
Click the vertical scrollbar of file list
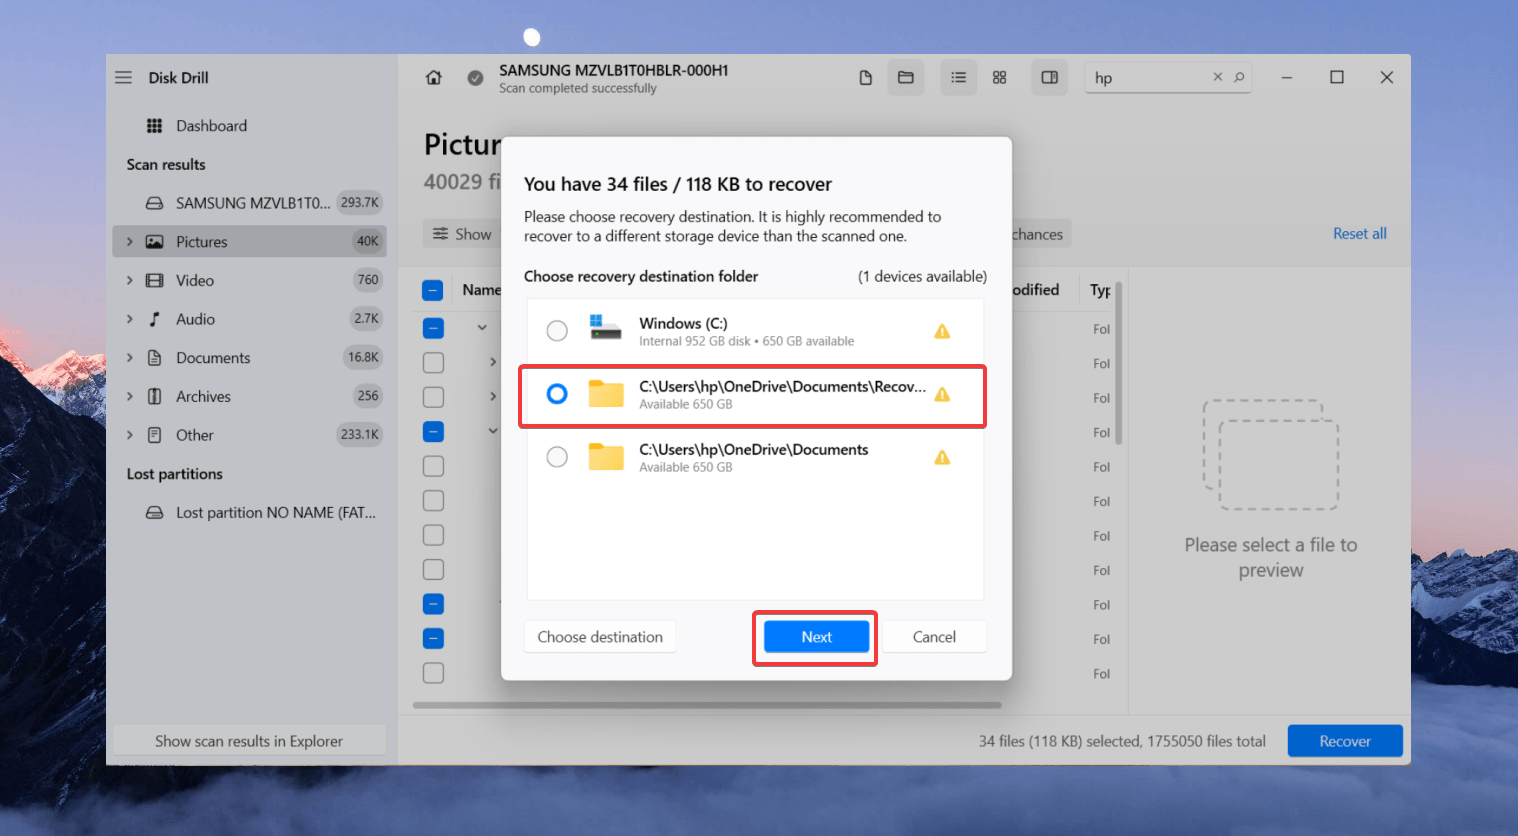coord(1119,363)
